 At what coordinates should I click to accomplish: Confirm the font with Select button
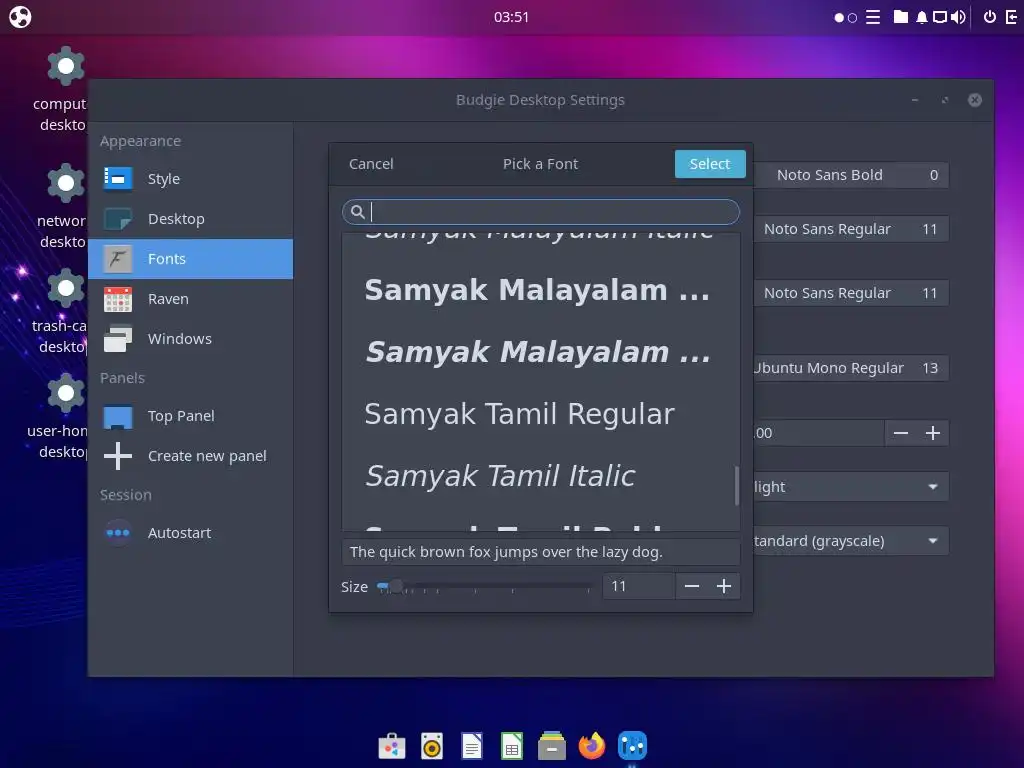point(710,164)
